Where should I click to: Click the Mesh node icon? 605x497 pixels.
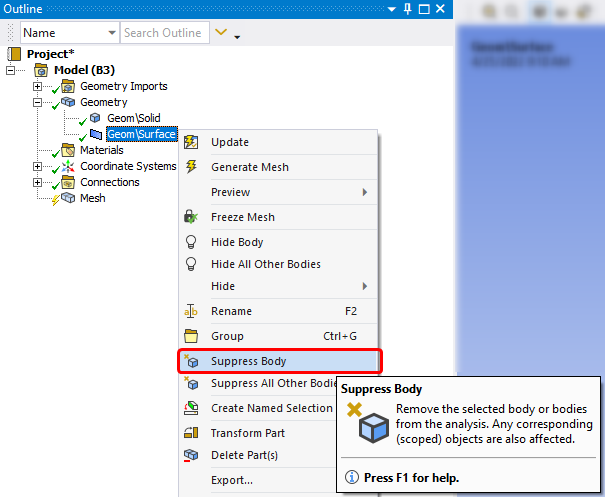click(68, 198)
